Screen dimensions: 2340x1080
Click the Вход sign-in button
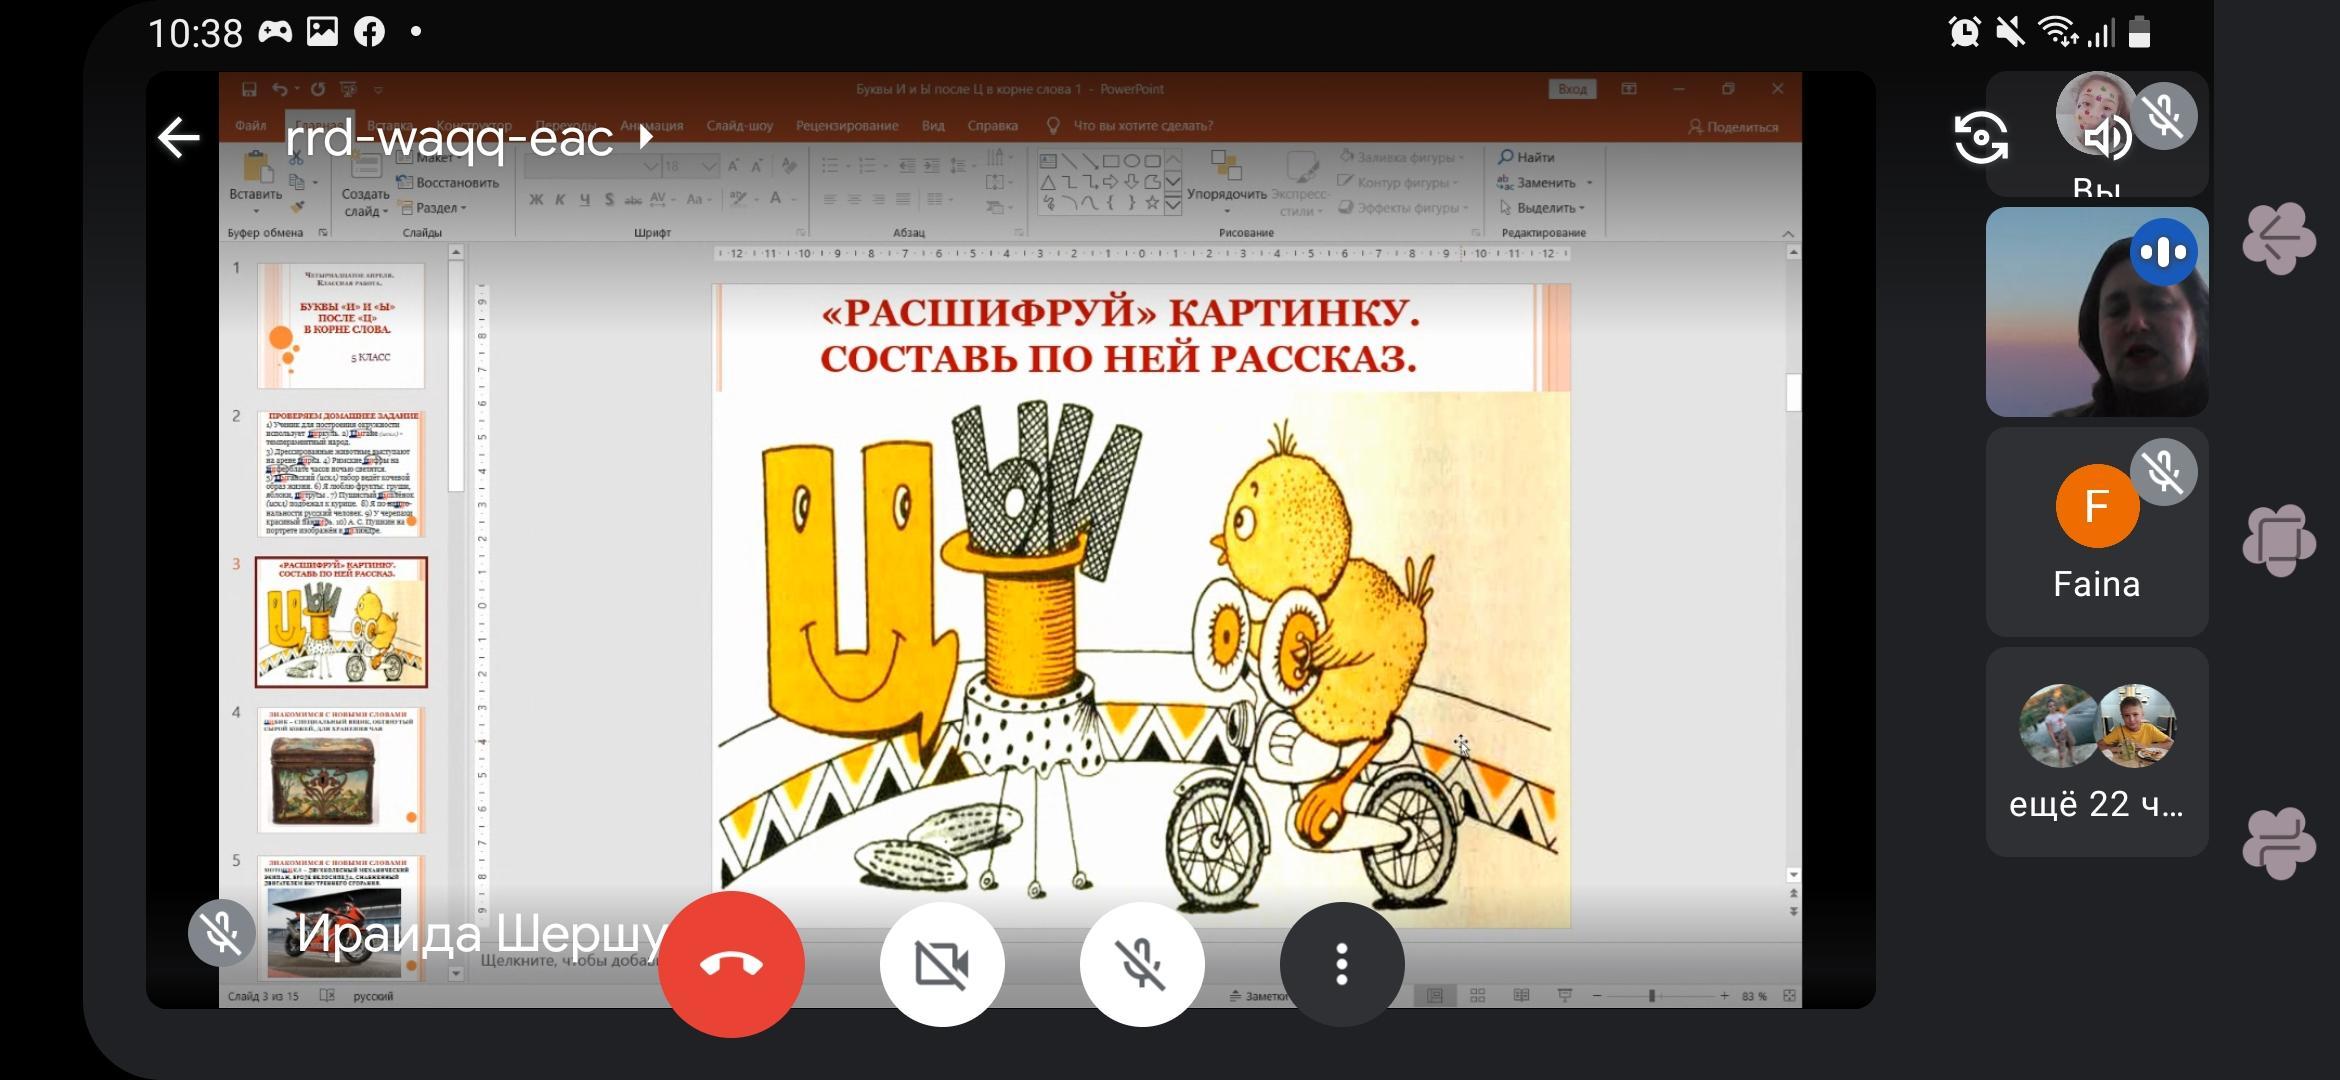(x=1572, y=89)
